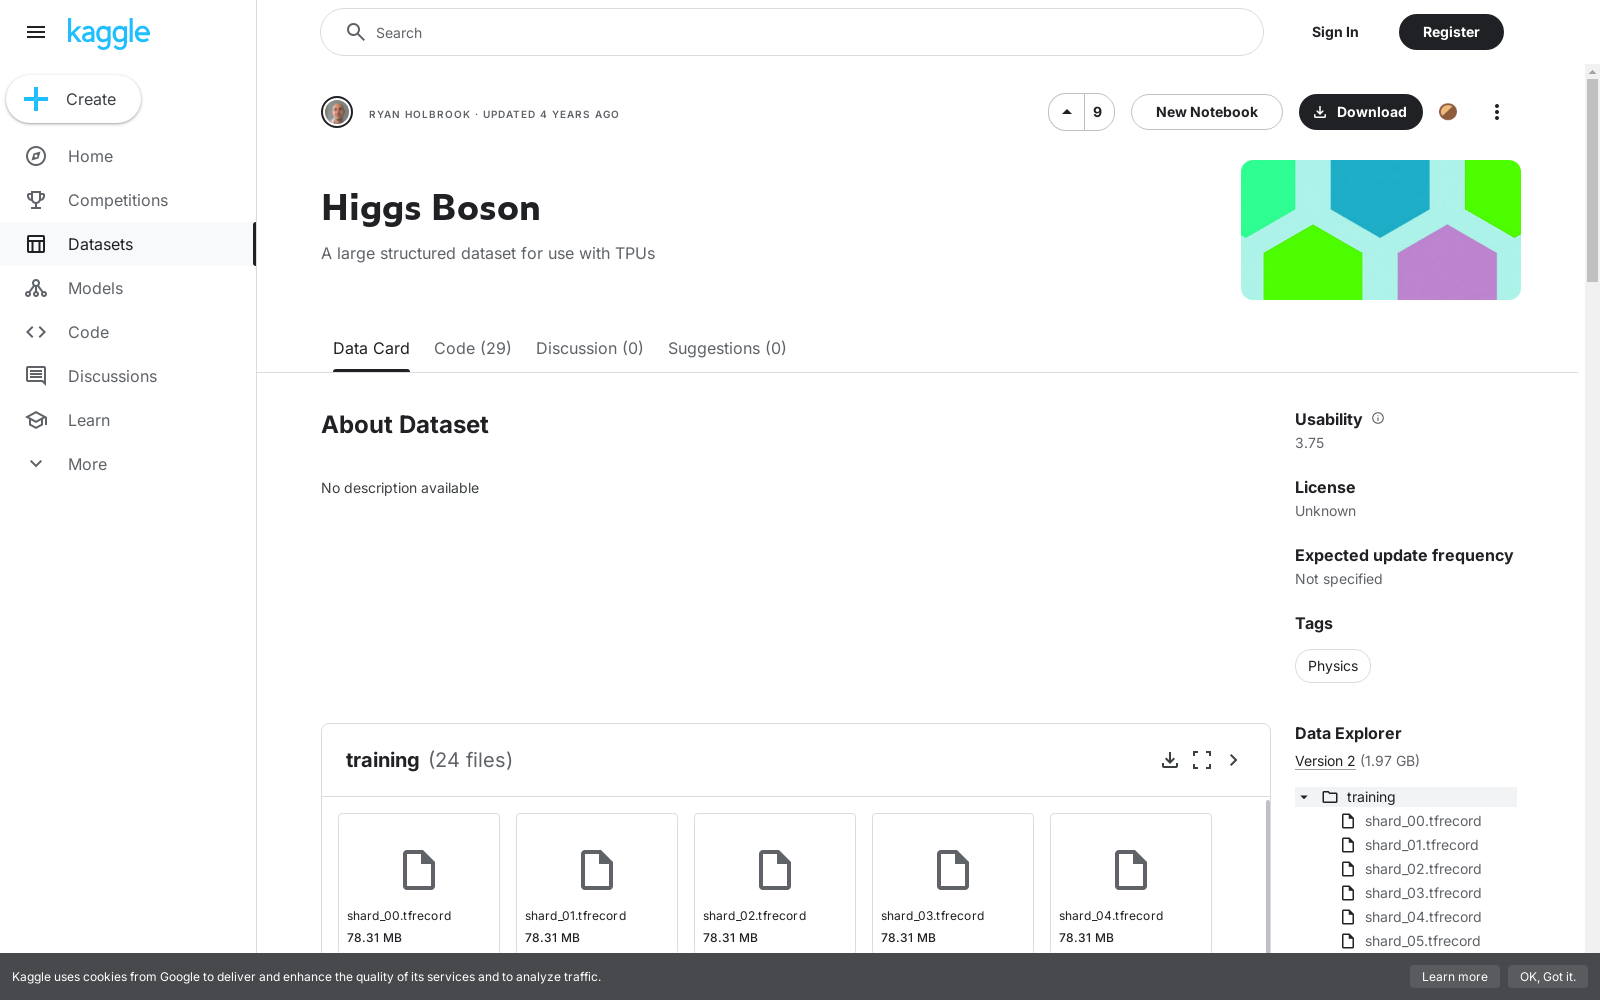Open the Code (29) tab
Screen dimensions: 1600x1000
pos(472,348)
